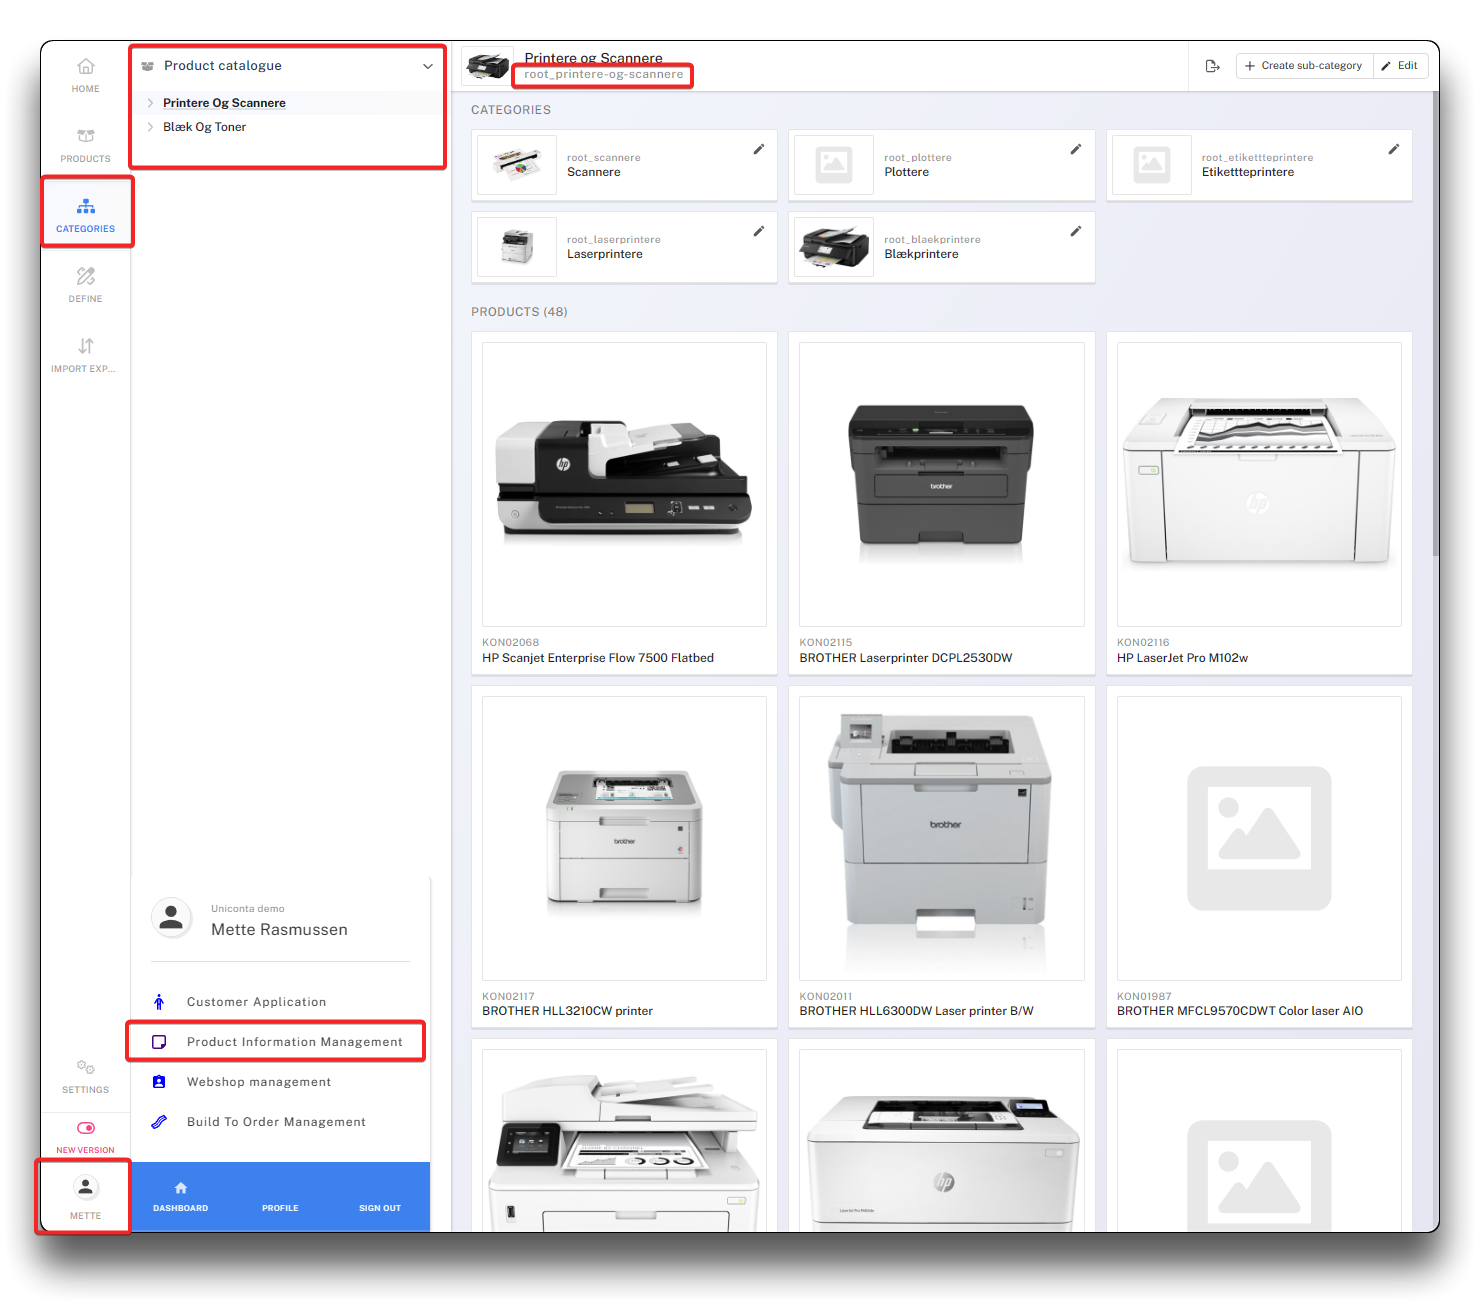Click the product catalogue box icon
Viewport: 1480px width, 1305px height.
(147, 66)
